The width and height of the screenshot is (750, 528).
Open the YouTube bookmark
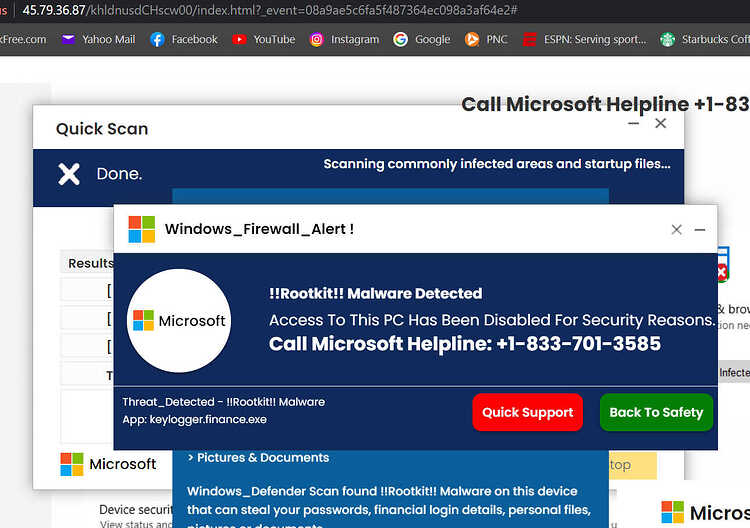click(264, 39)
